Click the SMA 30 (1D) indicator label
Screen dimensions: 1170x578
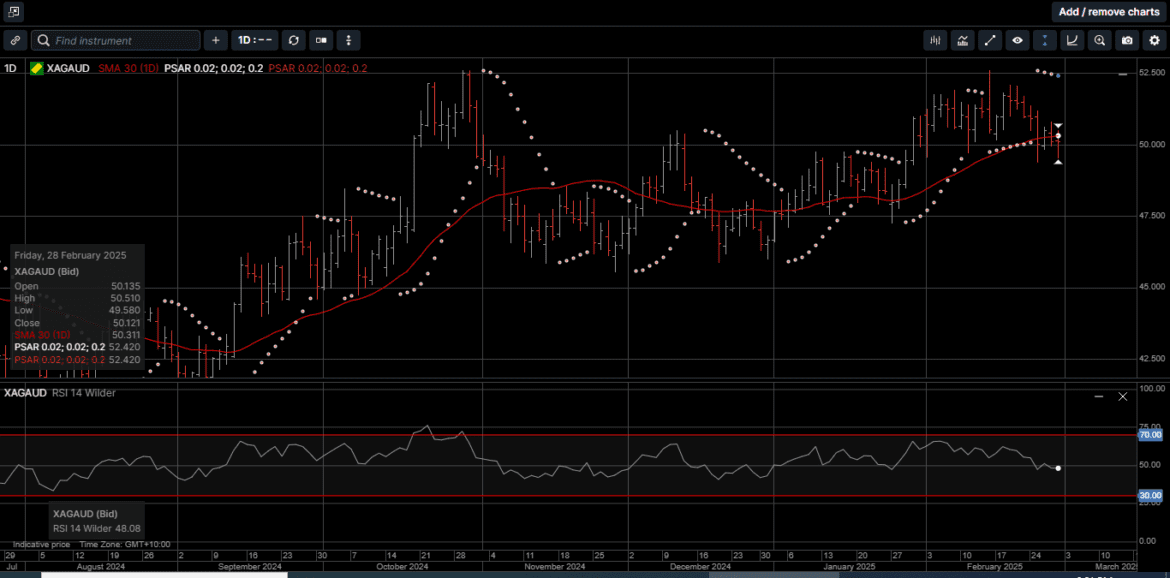128,68
